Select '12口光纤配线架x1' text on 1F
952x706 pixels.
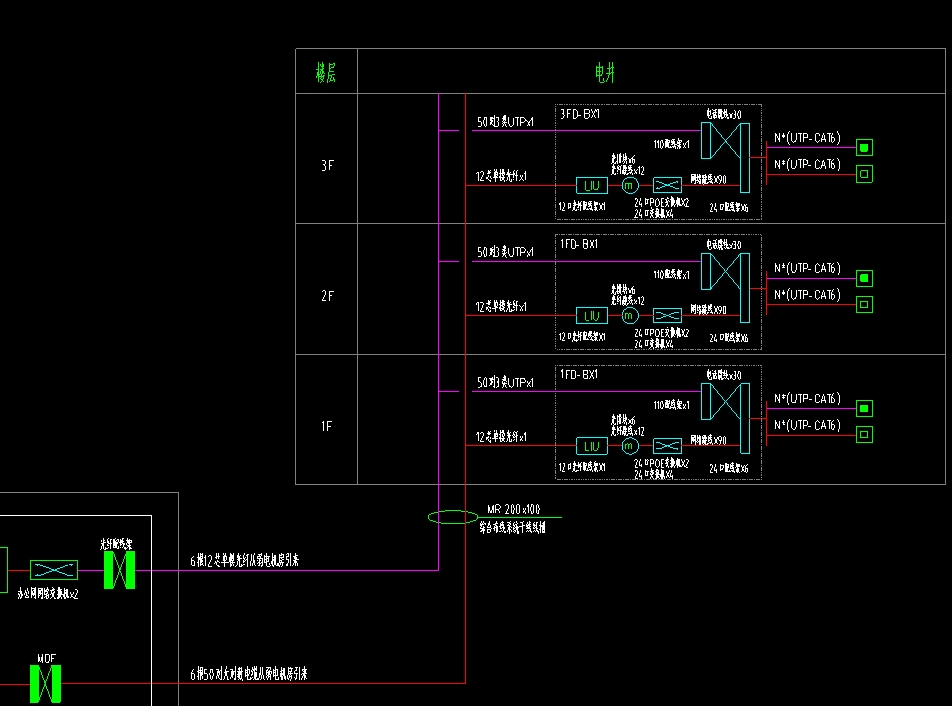click(582, 467)
